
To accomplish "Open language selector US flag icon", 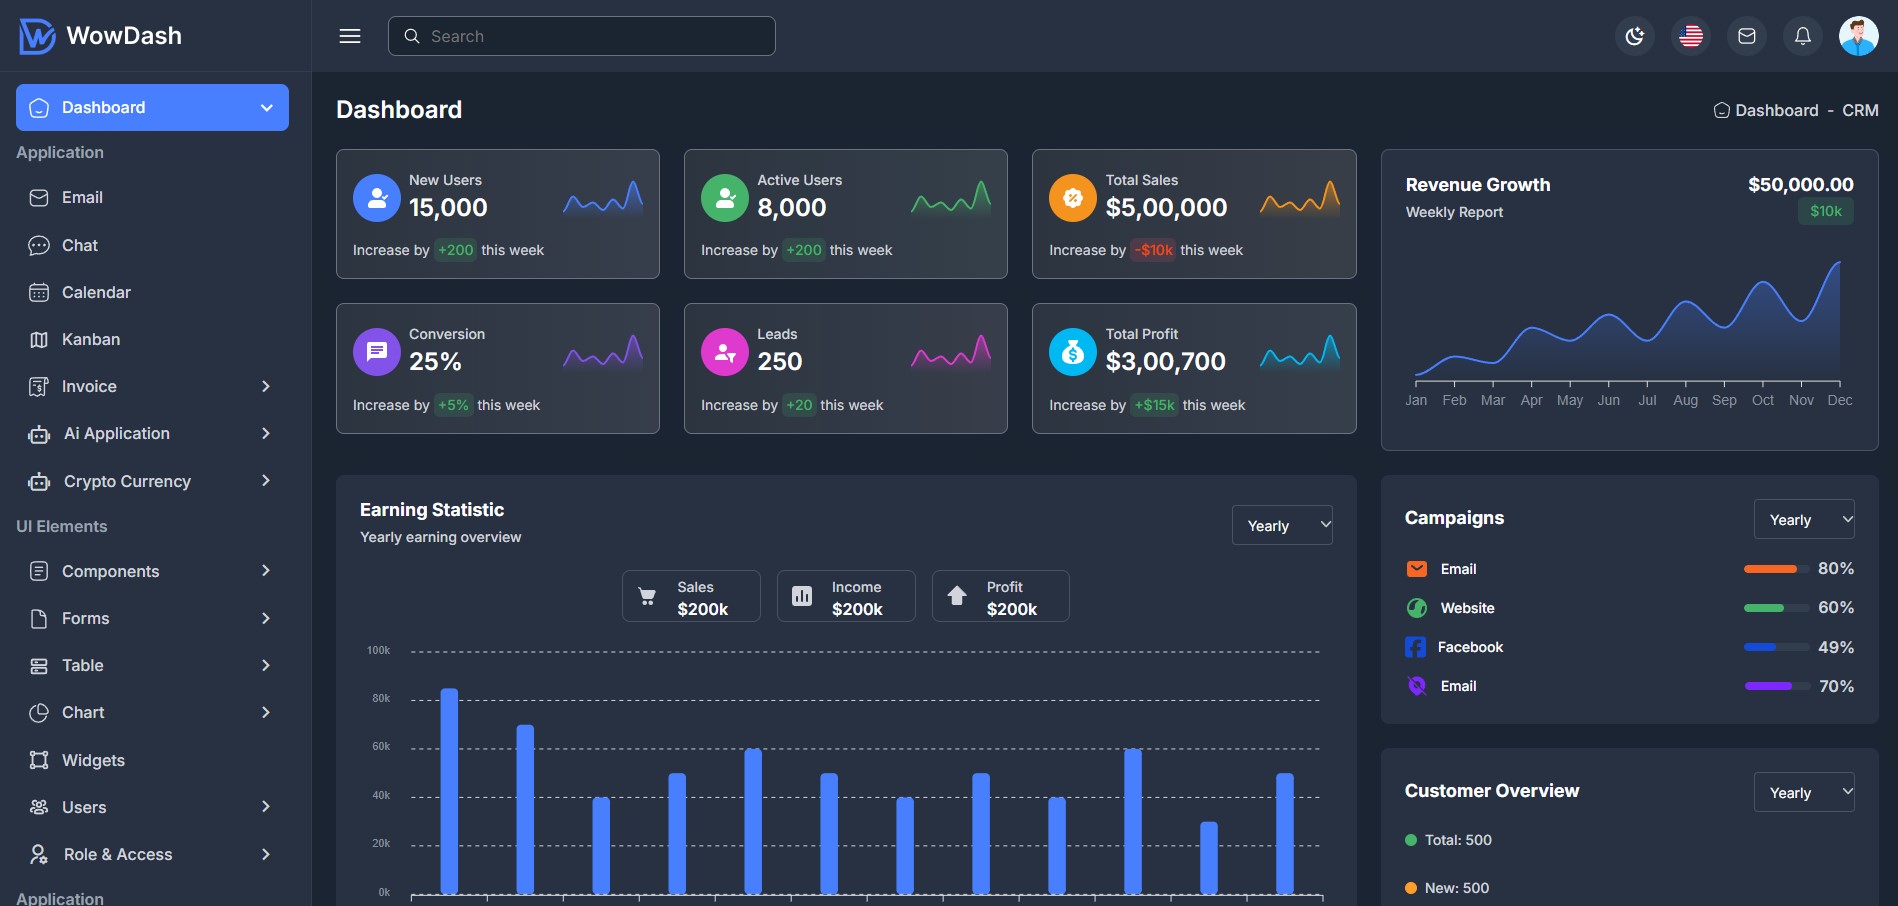I will (1691, 36).
